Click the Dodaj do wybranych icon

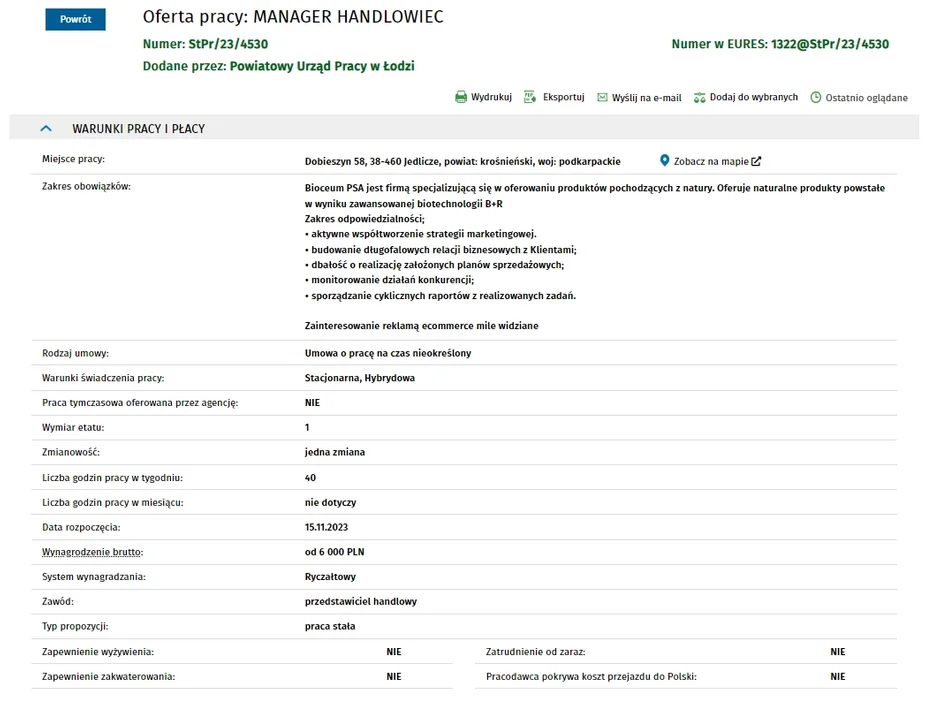click(699, 97)
